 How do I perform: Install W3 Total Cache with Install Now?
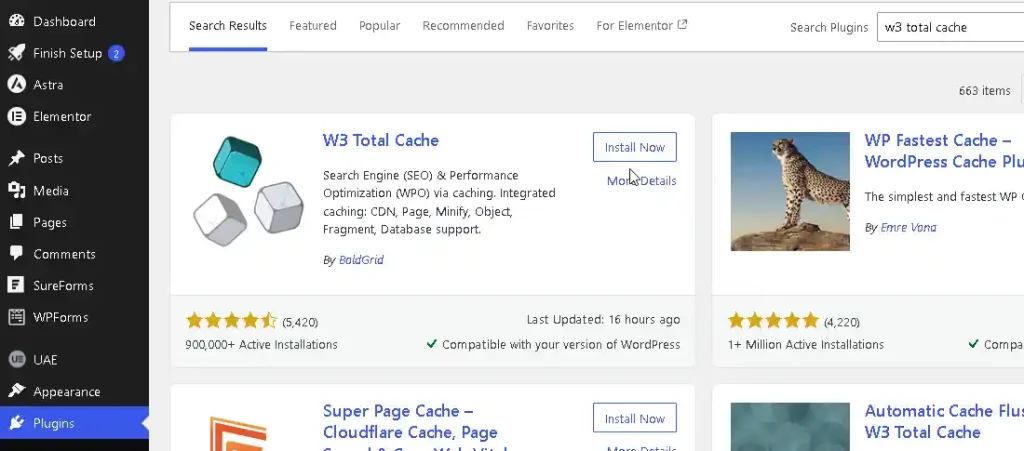[x=635, y=147]
